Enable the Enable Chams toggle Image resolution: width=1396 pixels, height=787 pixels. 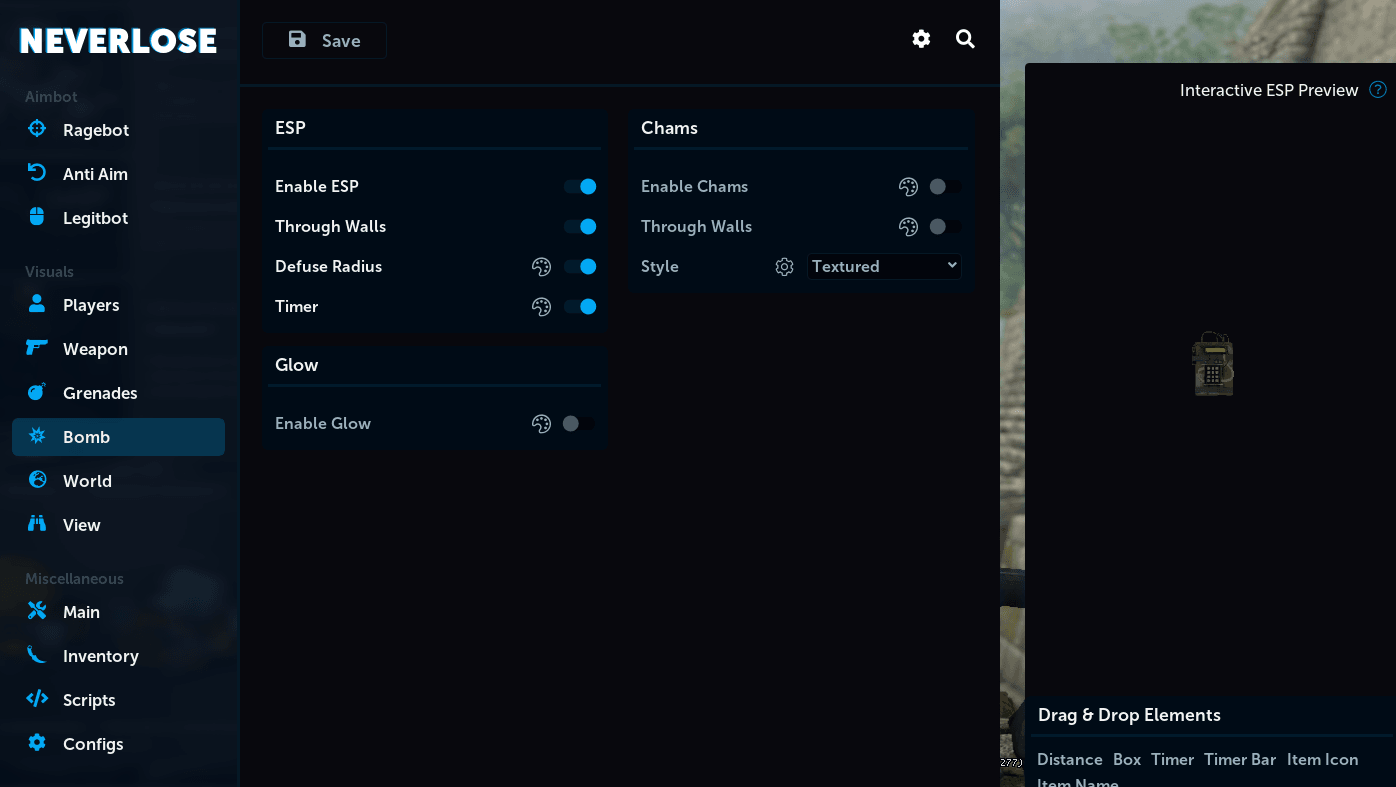(945, 187)
